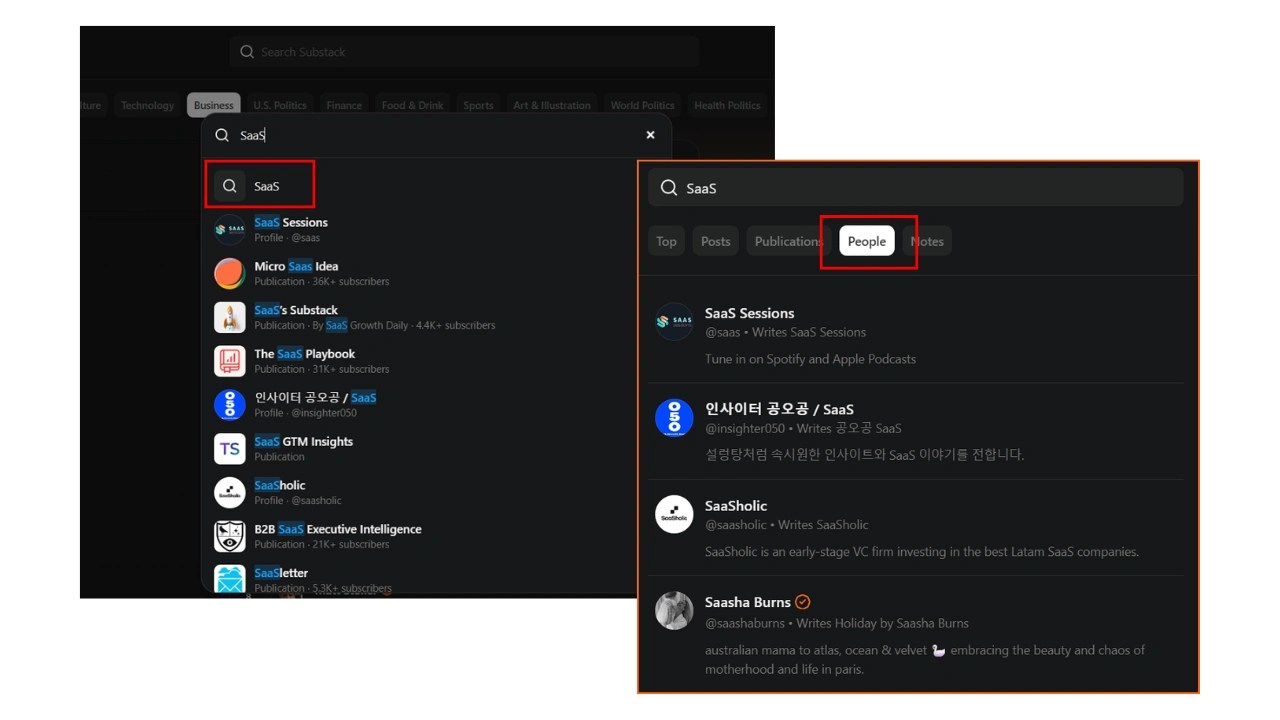Click '@saashaburns • Writes Holiday by Saasha Burns'
Screen dimensions: 1280x720
coord(836,623)
